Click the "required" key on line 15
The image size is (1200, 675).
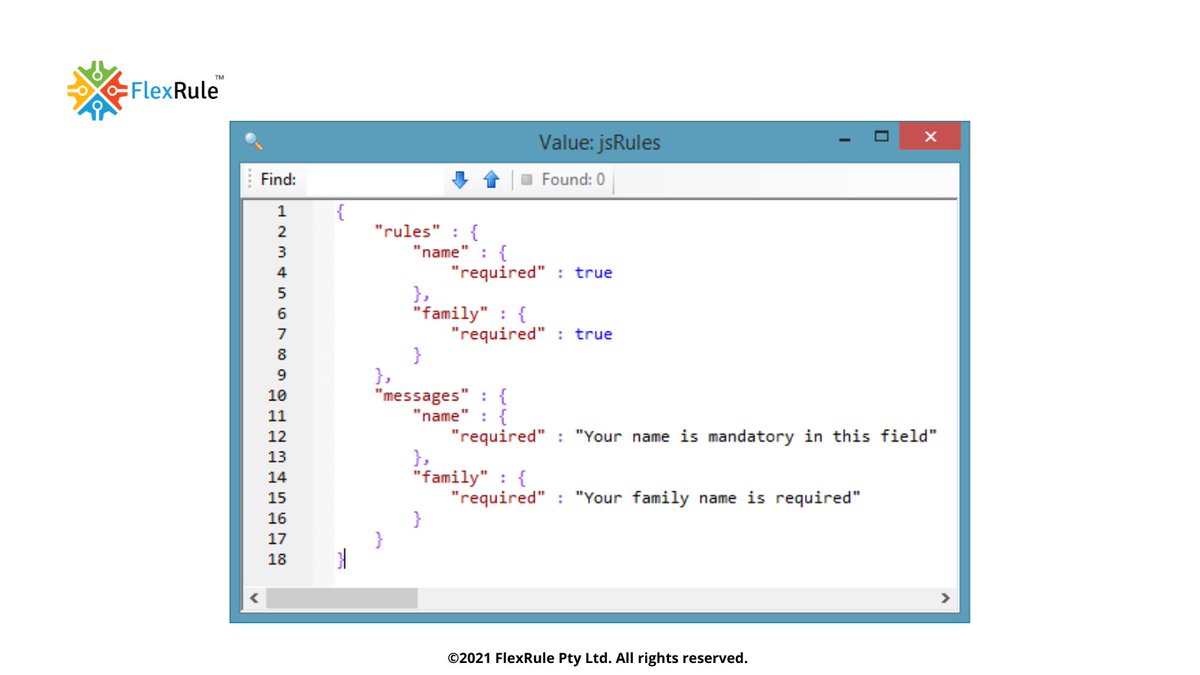coord(498,498)
